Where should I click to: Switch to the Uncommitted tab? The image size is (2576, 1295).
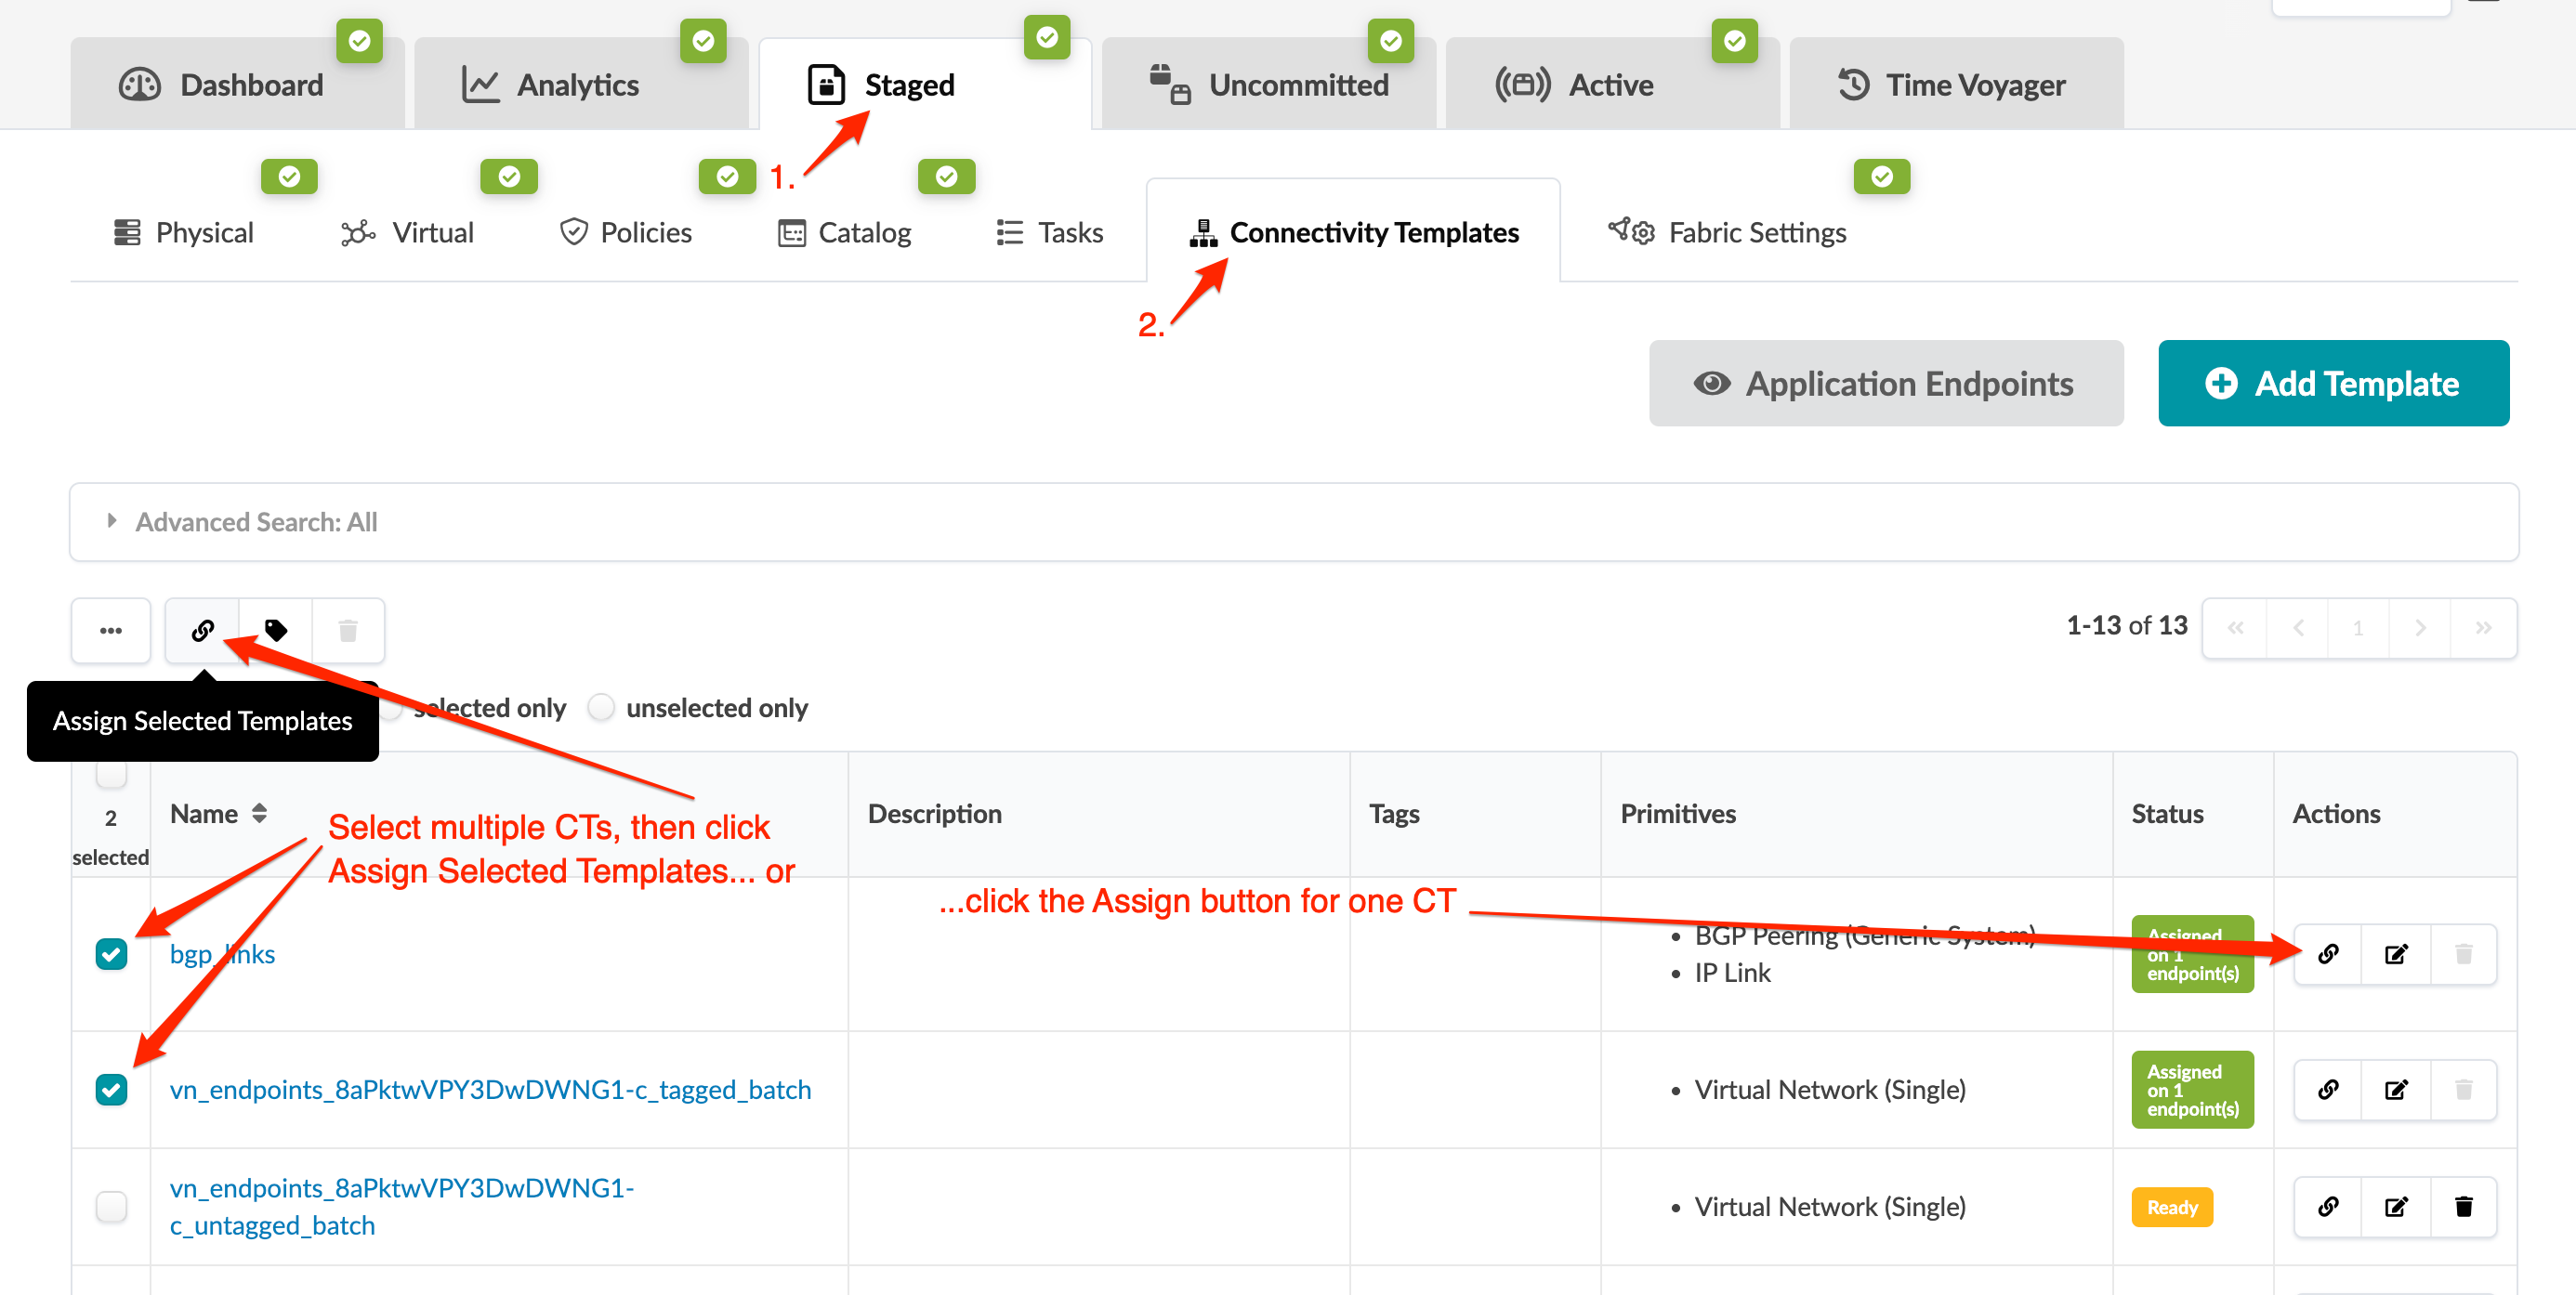(1270, 85)
